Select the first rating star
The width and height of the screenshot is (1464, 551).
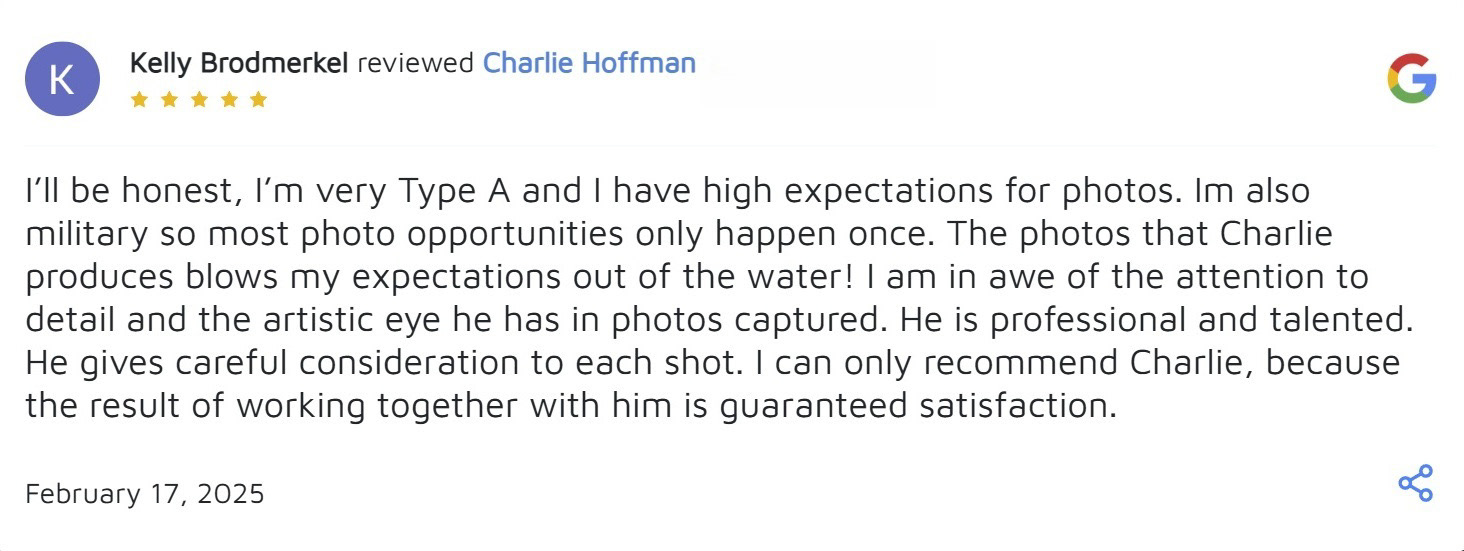[x=139, y=99]
